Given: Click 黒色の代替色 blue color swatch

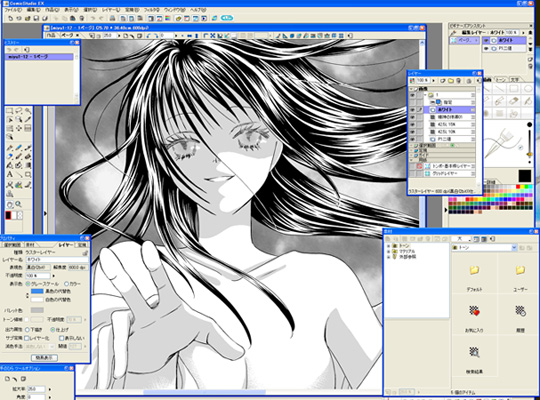Looking at the screenshot, I should [37, 291].
